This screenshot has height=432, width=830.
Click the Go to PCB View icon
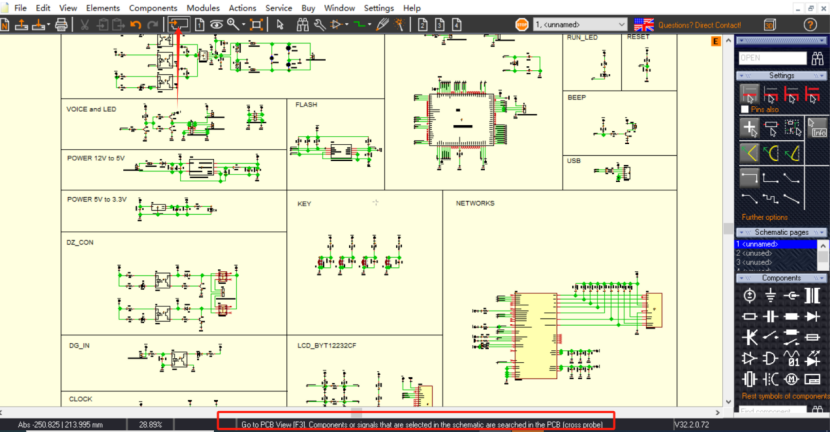179,24
